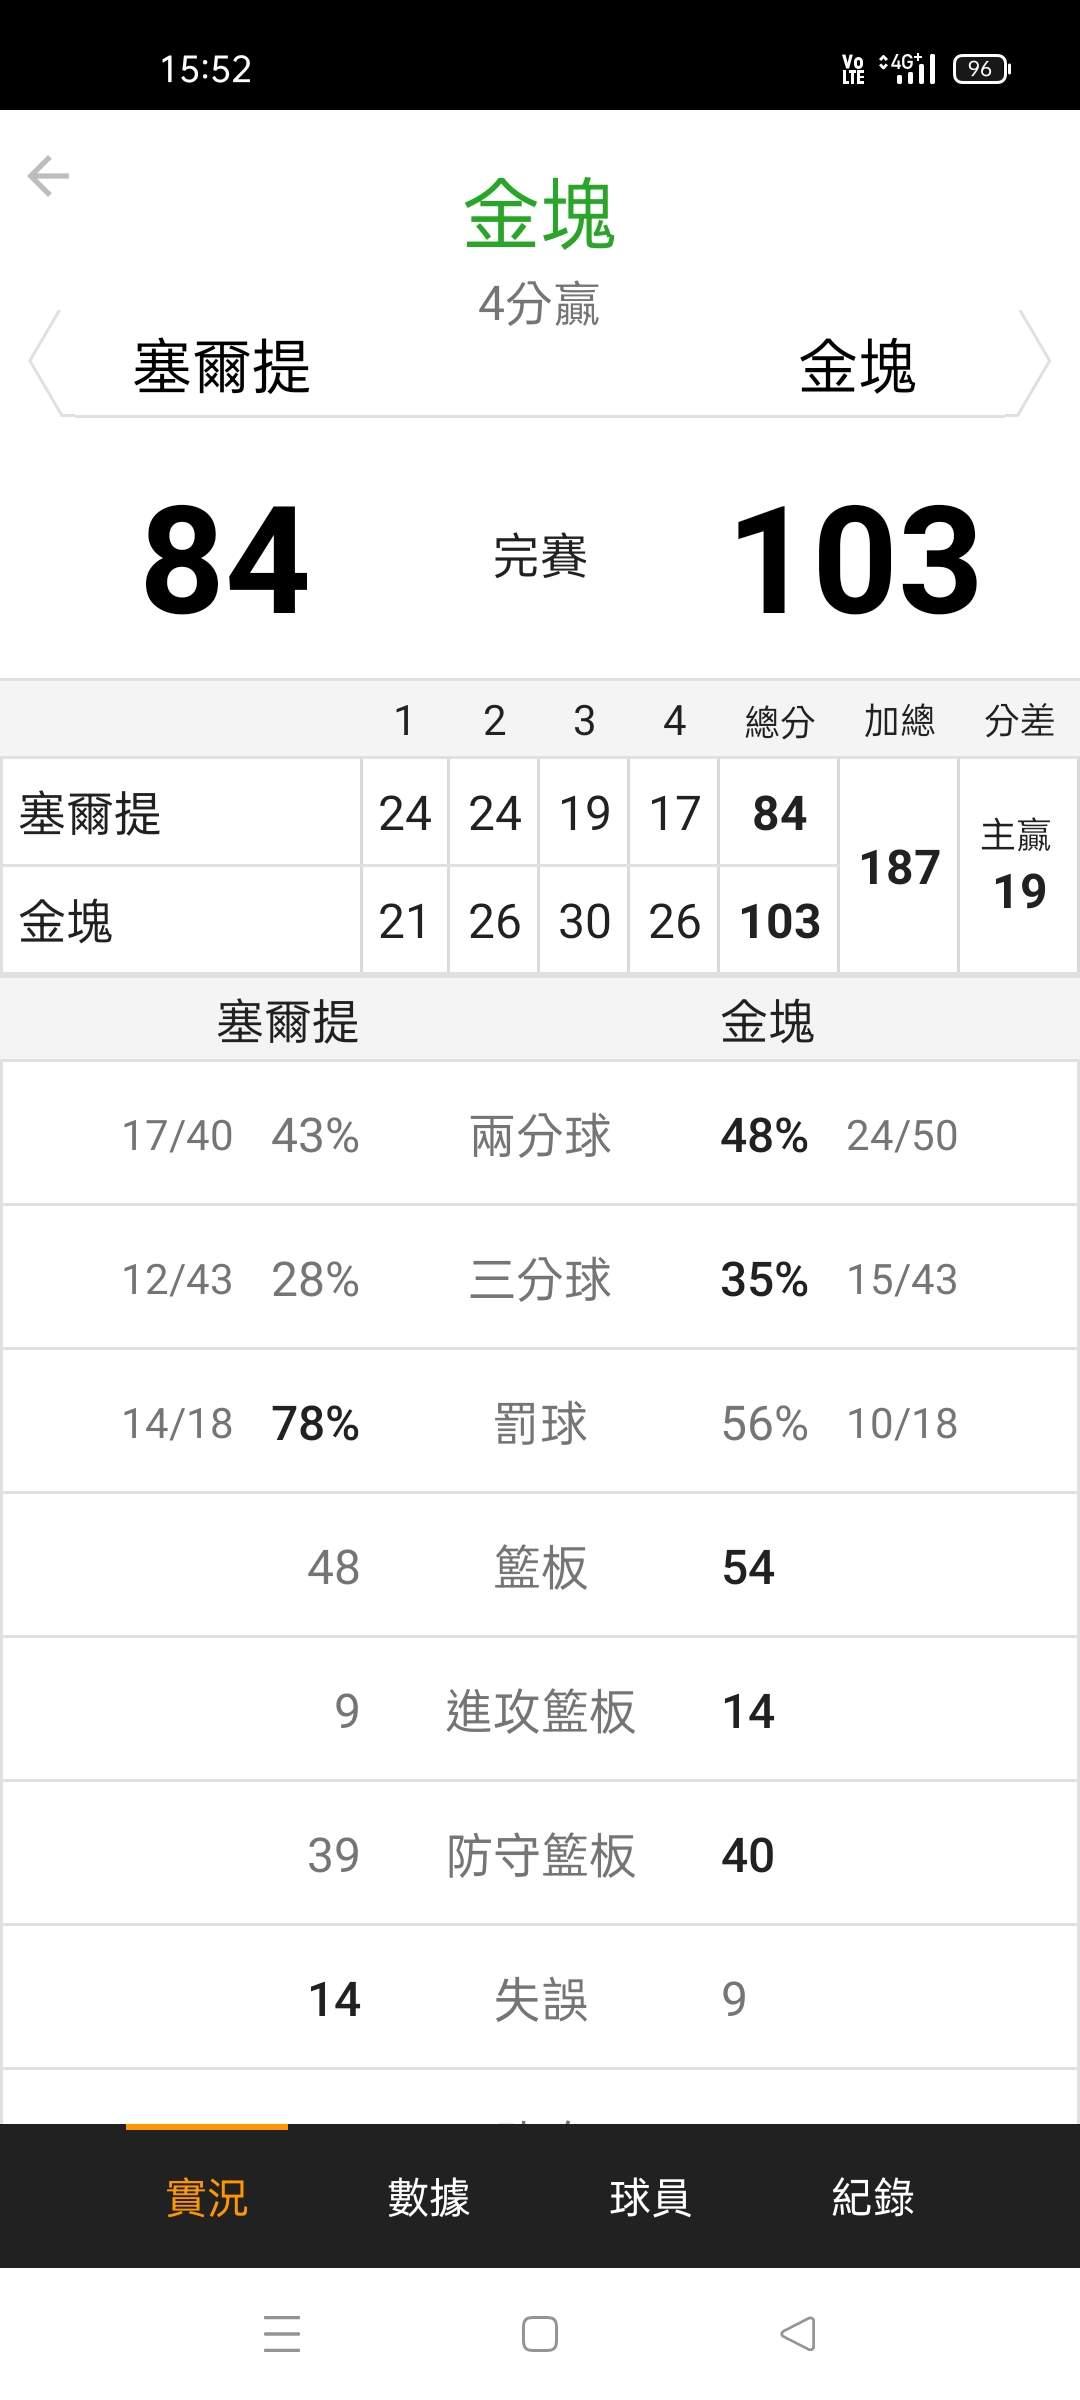The height and width of the screenshot is (2400, 1080).
Task: Tap the back arrow icon
Action: [48, 177]
